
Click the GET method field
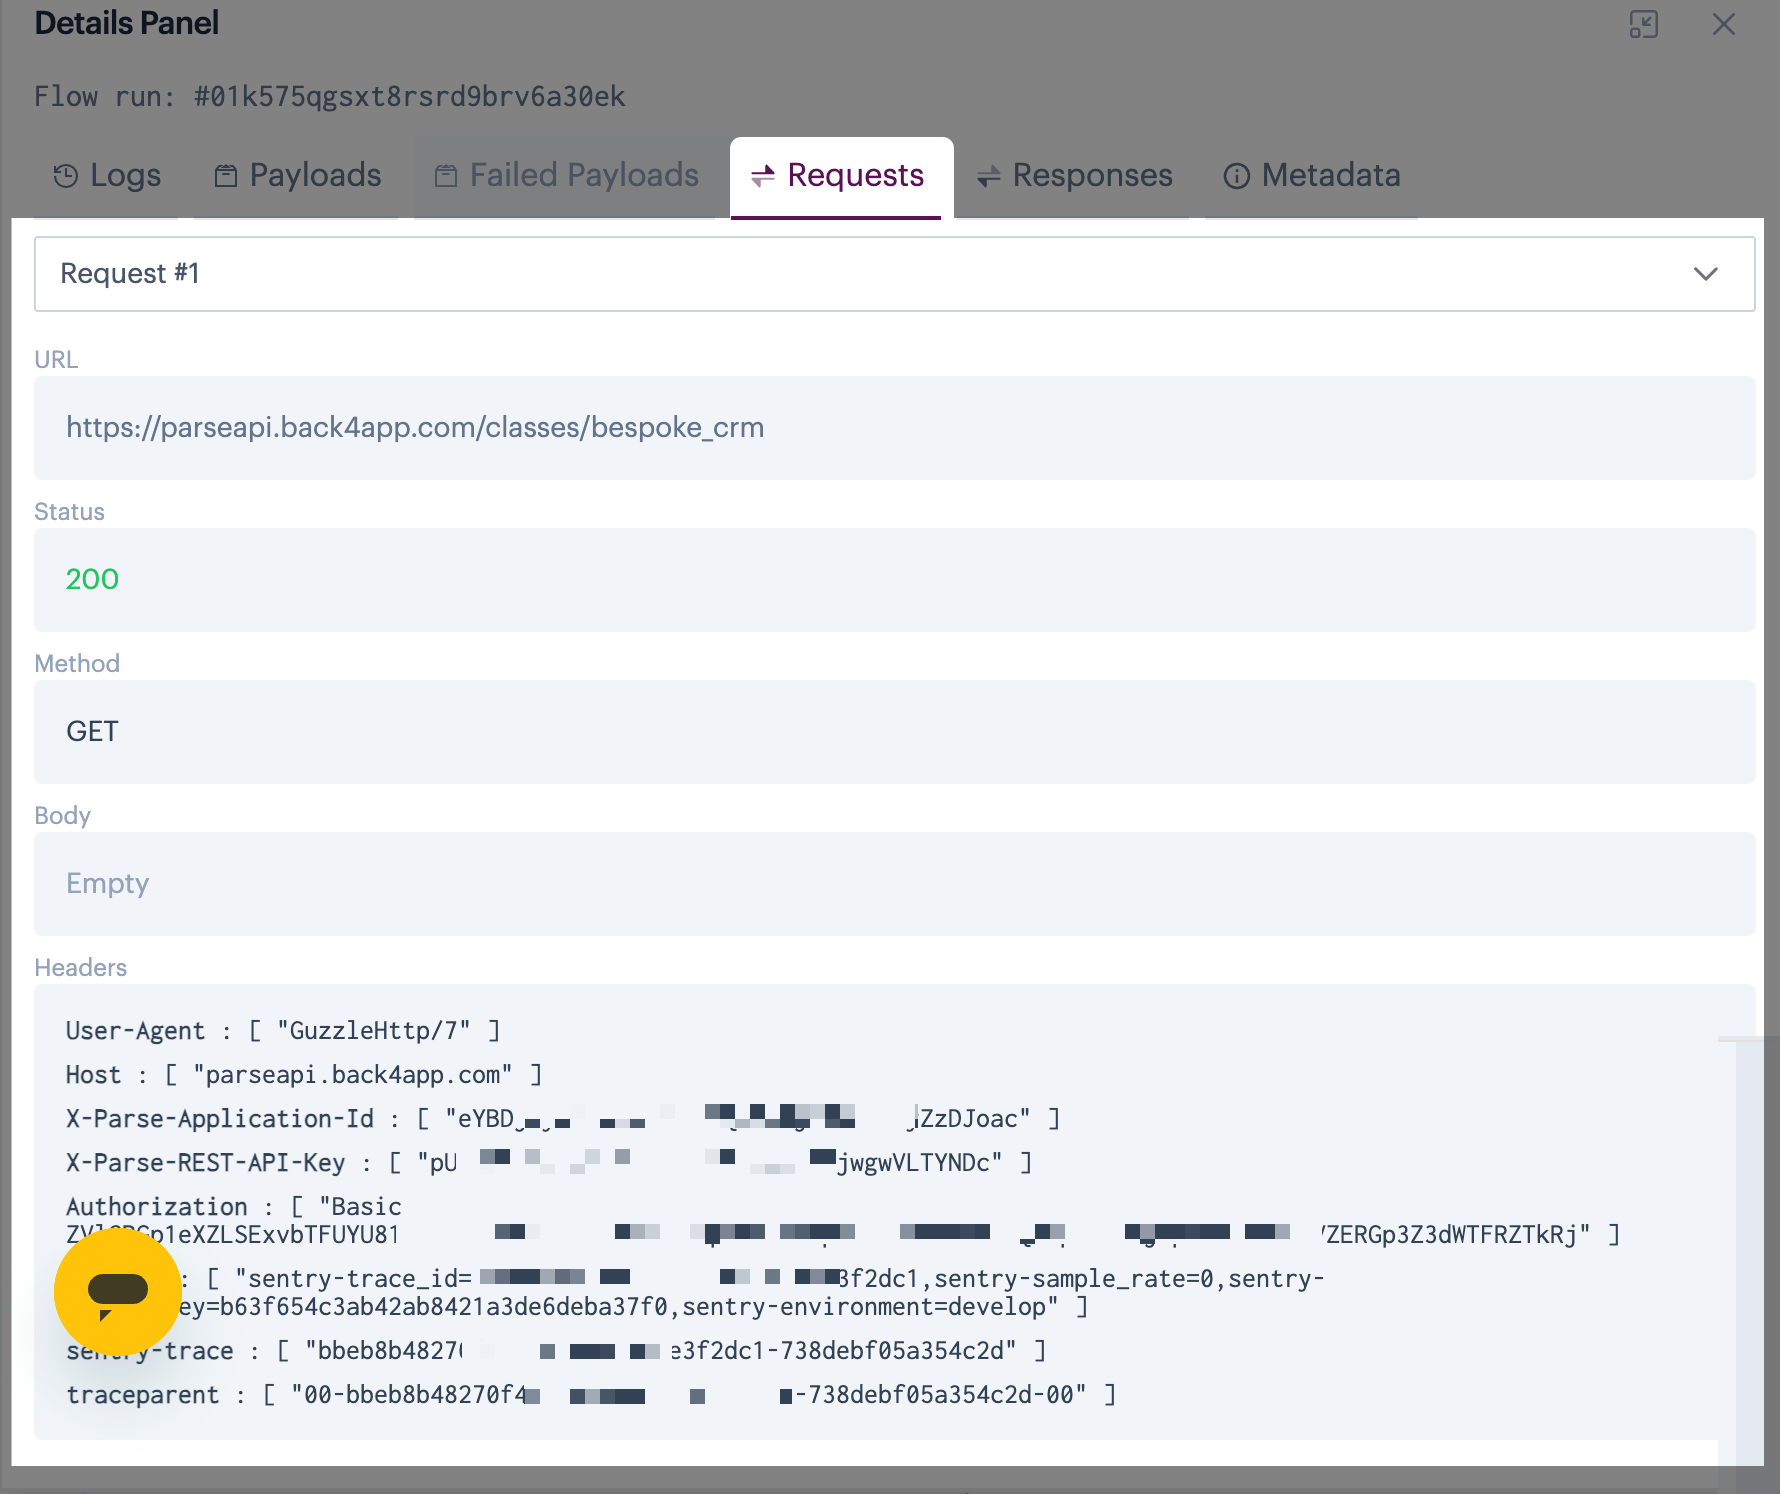point(92,732)
